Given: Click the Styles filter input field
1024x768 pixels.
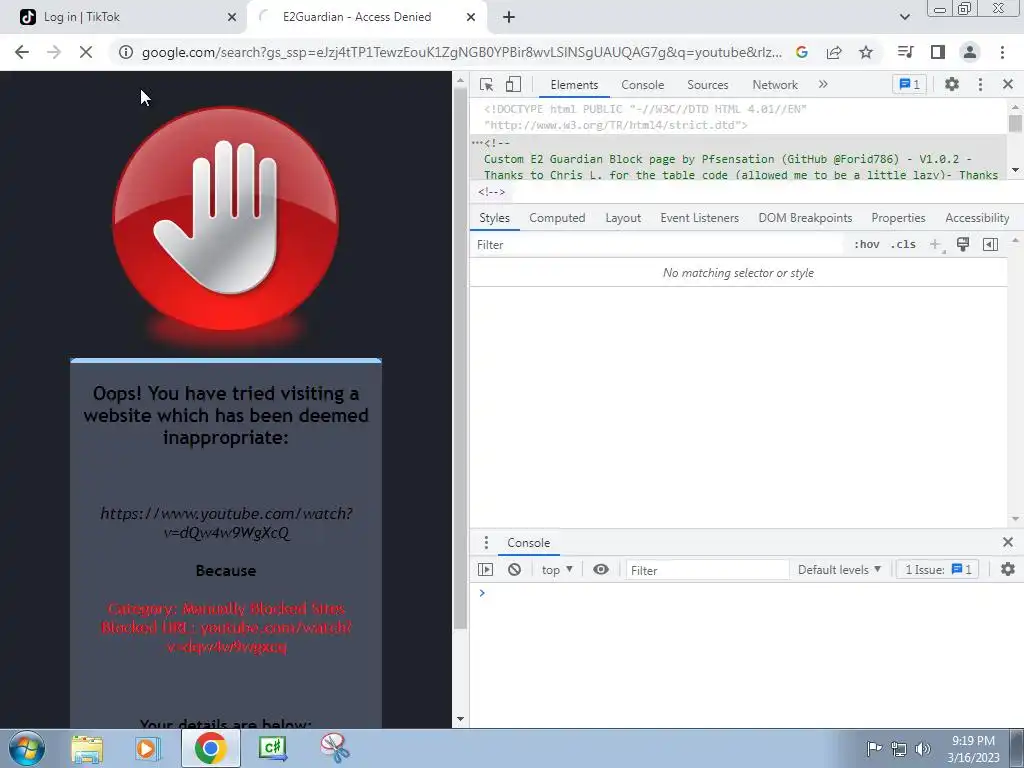Looking at the screenshot, I should [x=656, y=245].
